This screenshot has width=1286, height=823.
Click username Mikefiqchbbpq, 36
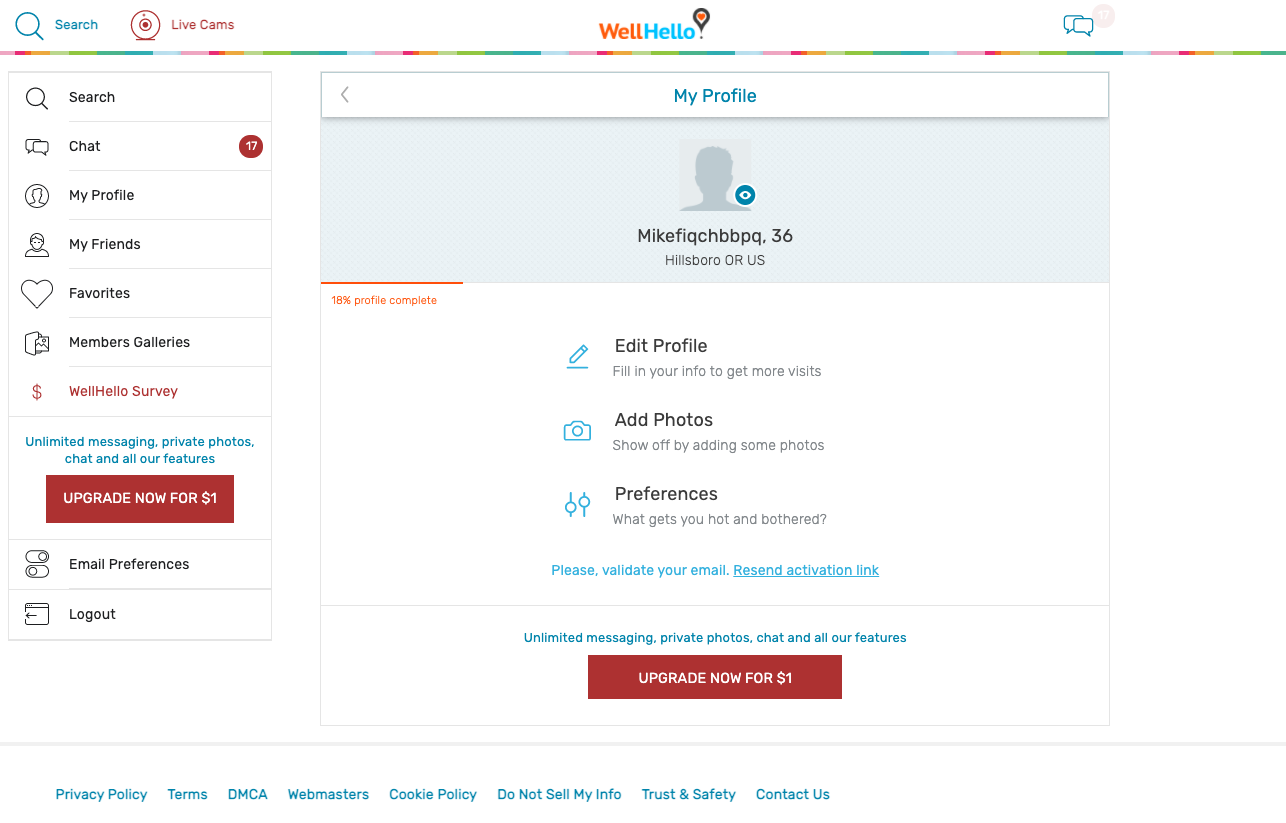click(x=715, y=236)
